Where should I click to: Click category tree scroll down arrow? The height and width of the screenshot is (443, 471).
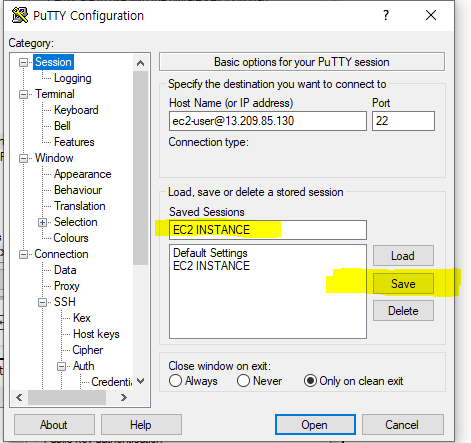pos(141,381)
